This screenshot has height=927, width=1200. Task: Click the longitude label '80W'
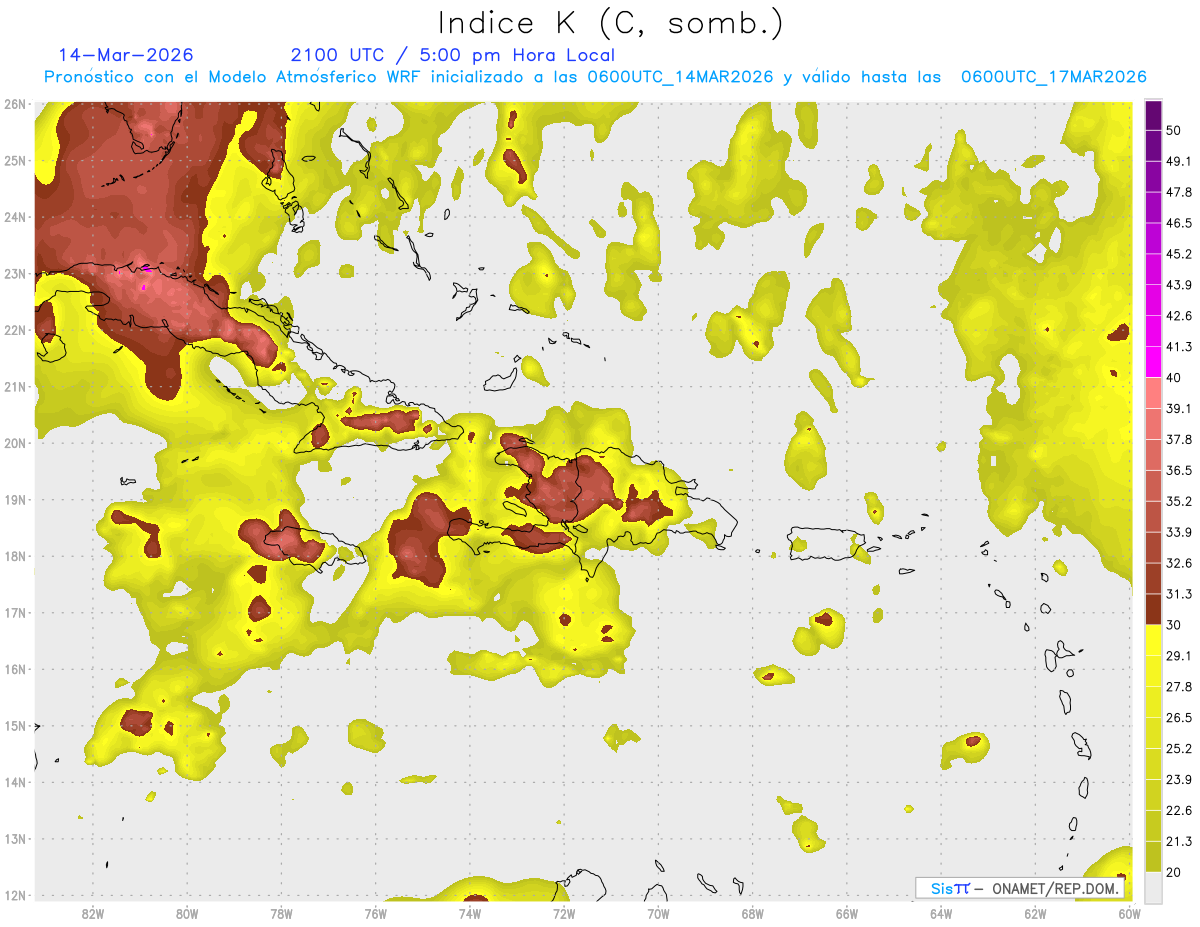[x=186, y=914]
